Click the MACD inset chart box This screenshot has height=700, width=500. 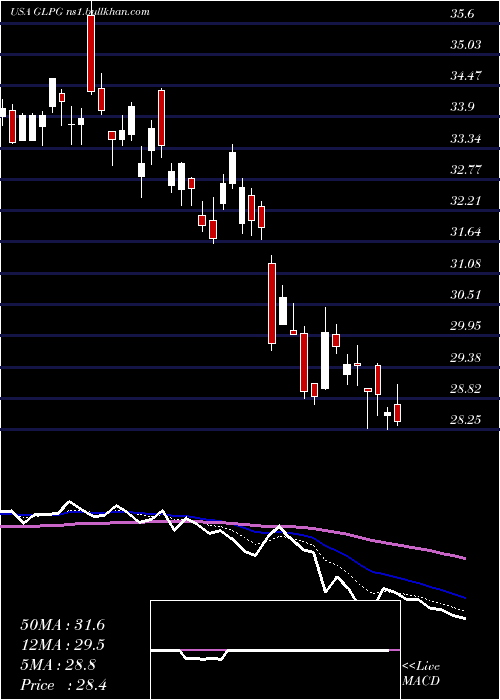[275, 650]
